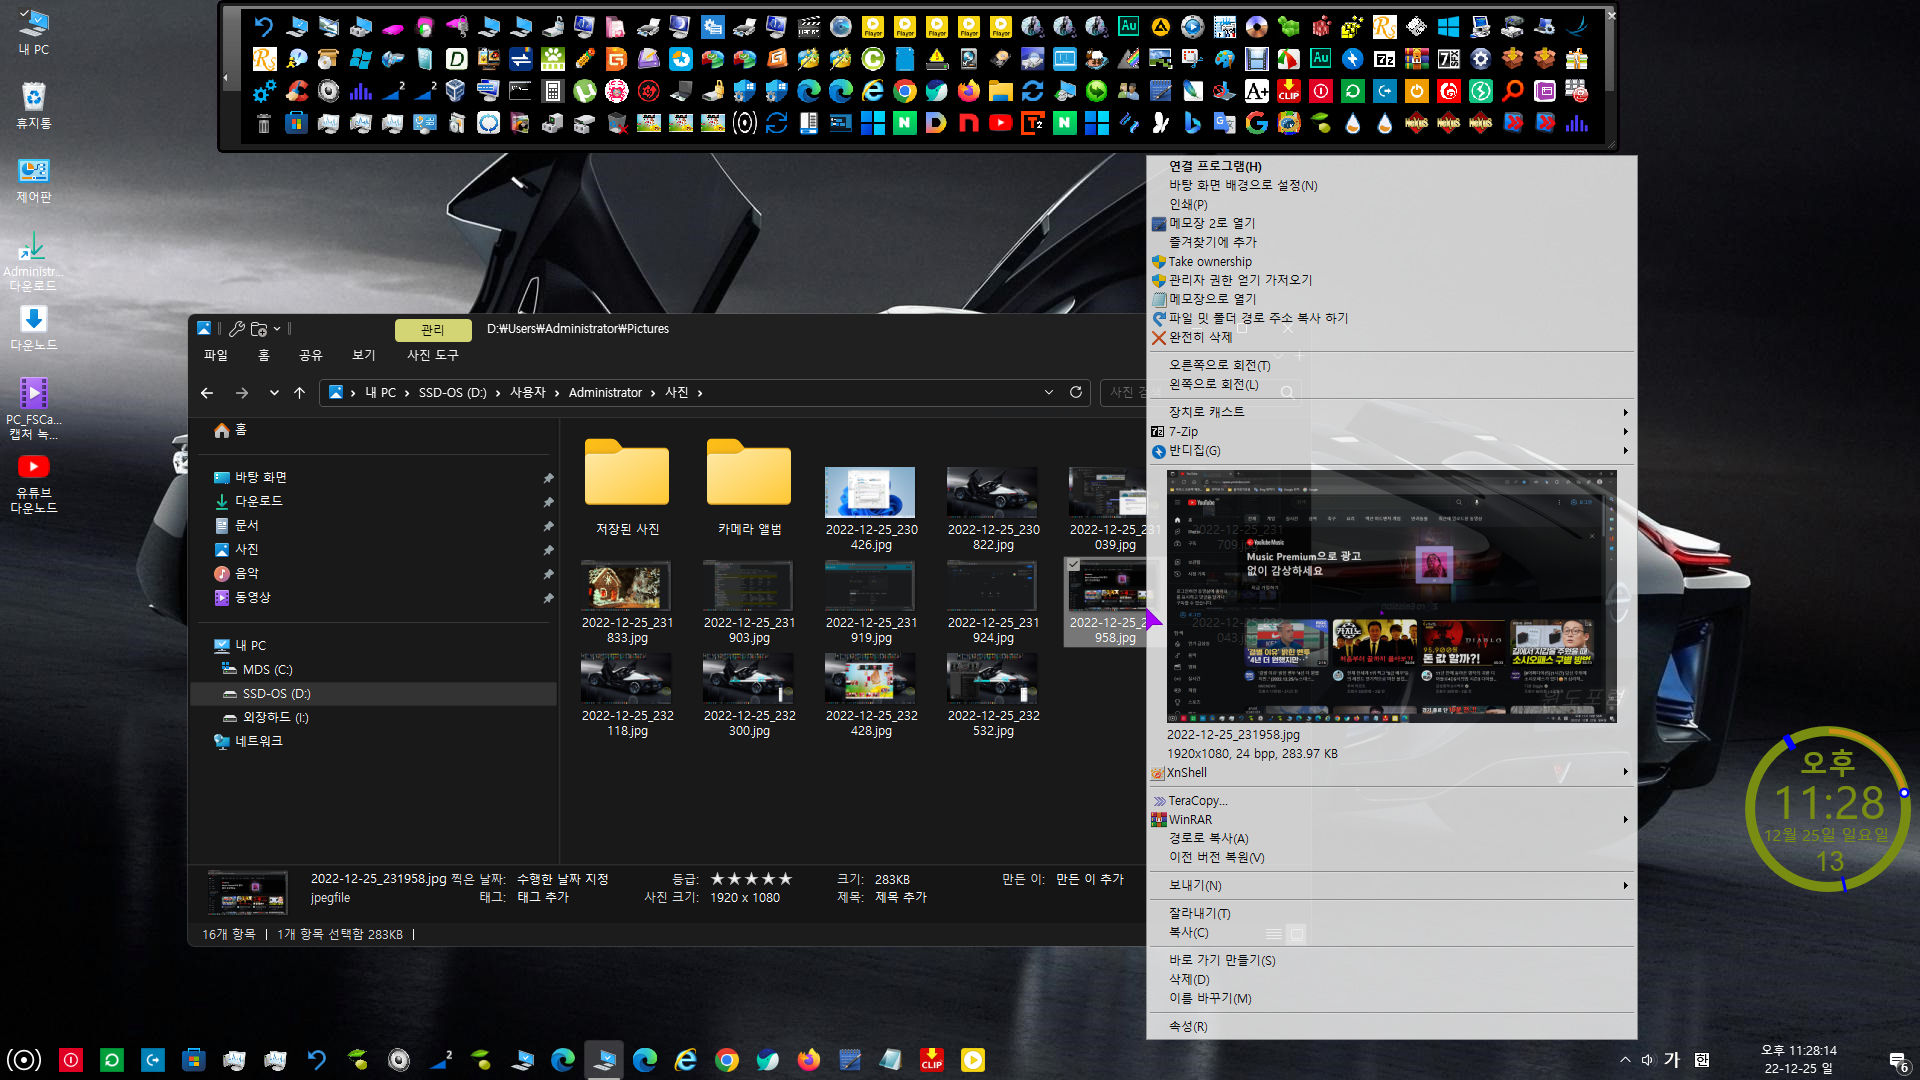
Task: Click the orange T2 icon in dock
Action: point(1033,123)
